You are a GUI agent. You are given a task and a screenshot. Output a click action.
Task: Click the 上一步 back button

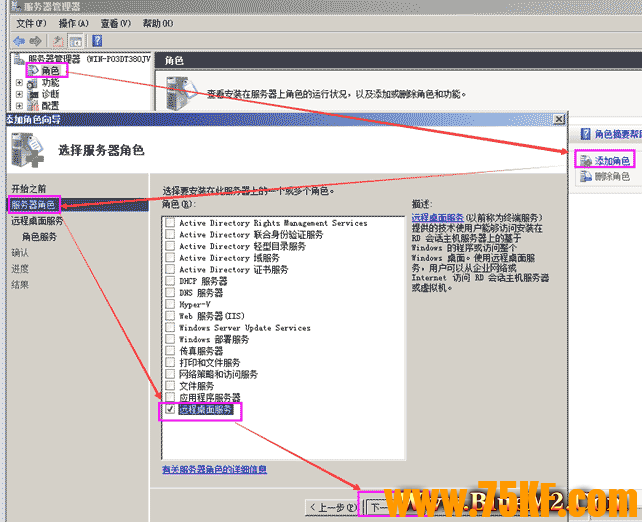coord(332,508)
